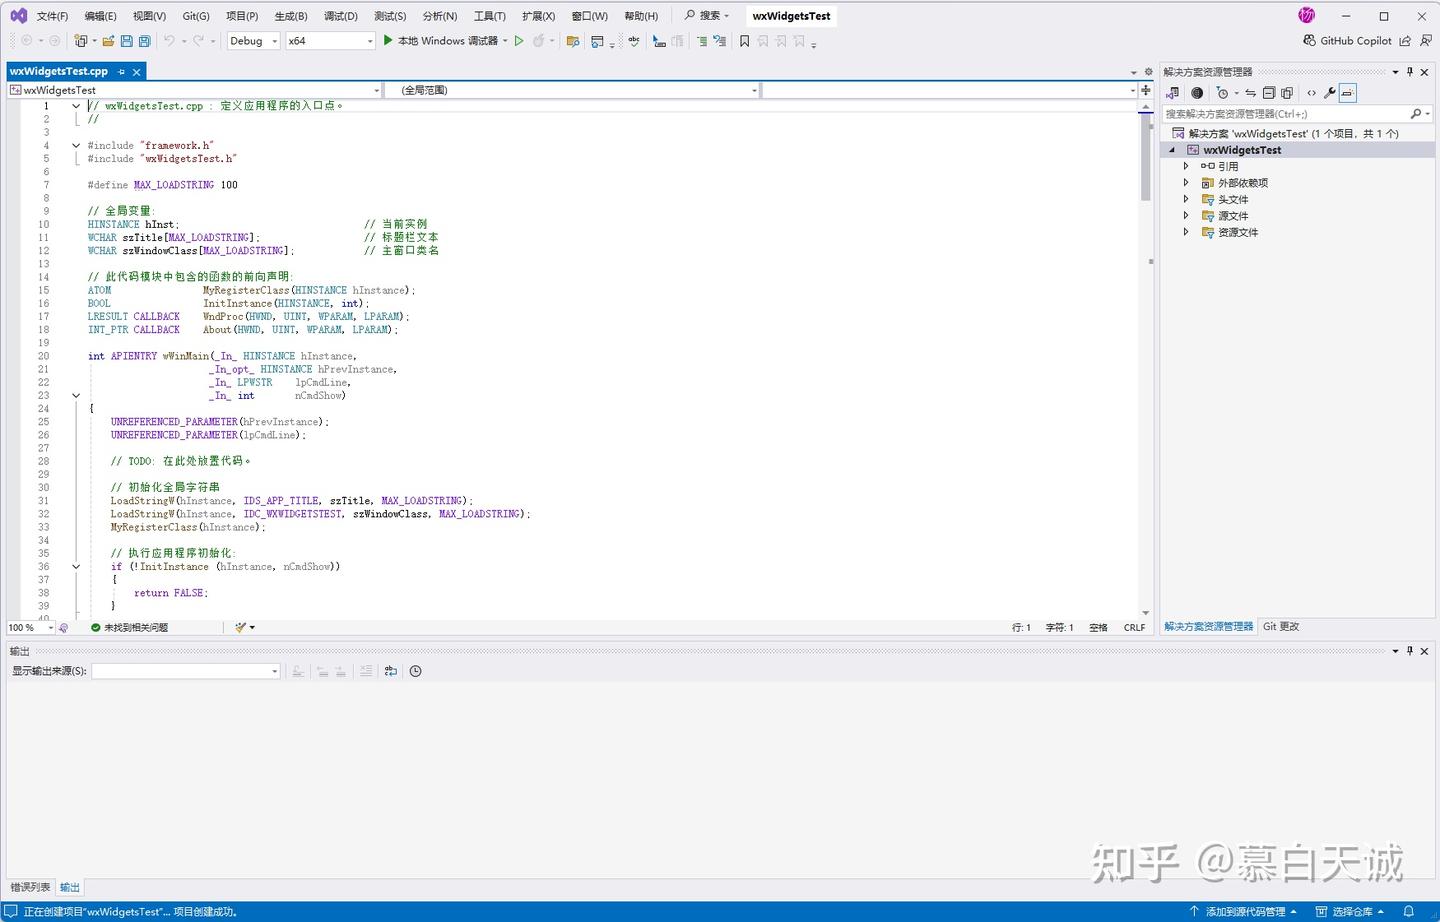Open the x64 platform dropdown

(330, 41)
